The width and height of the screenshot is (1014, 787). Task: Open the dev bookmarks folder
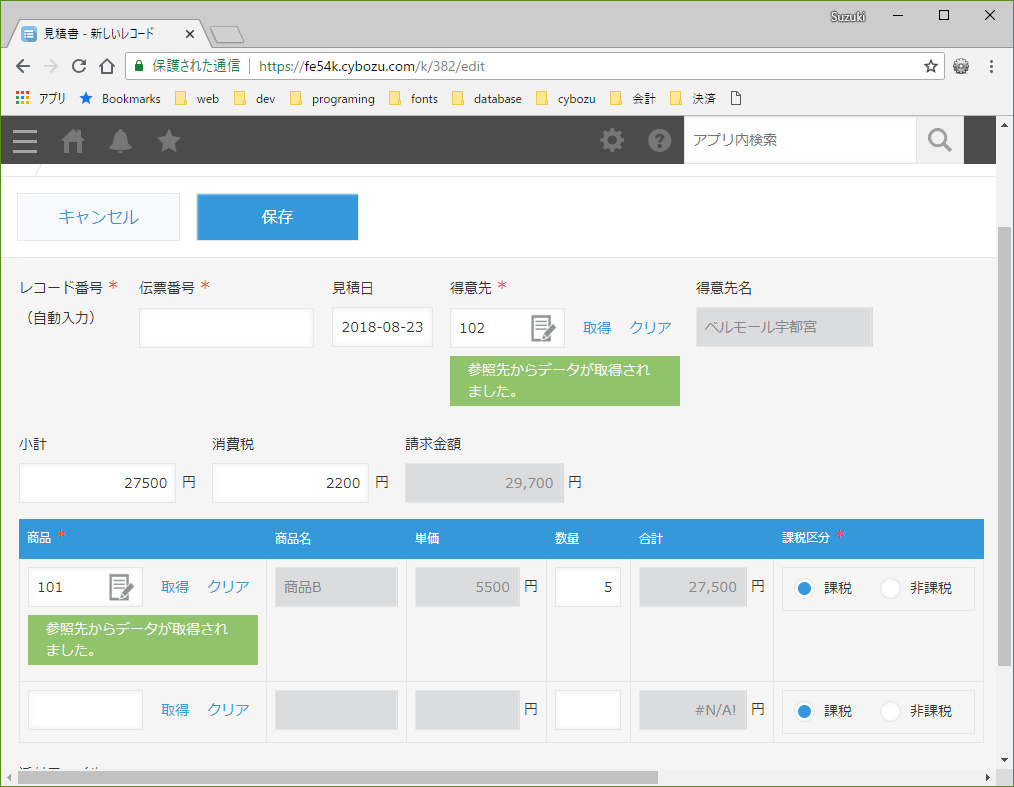tap(255, 98)
